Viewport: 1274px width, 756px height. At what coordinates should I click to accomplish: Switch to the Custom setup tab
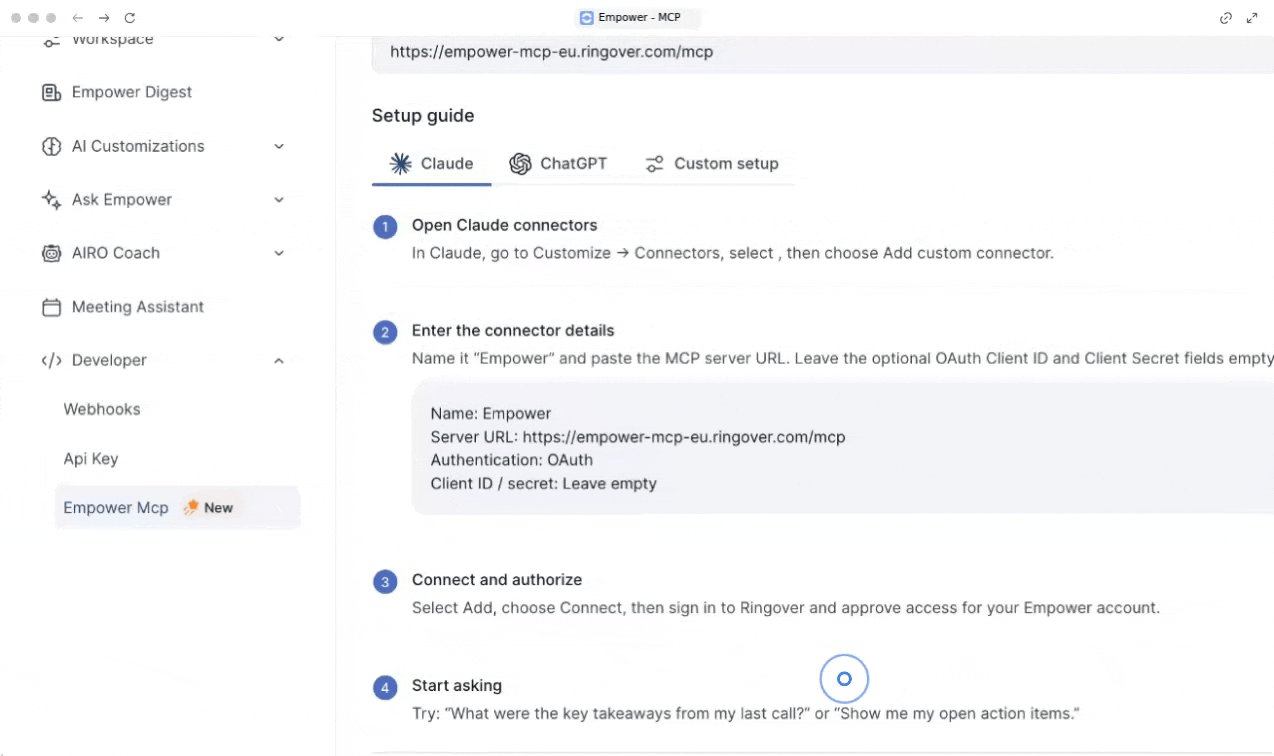[711, 164]
